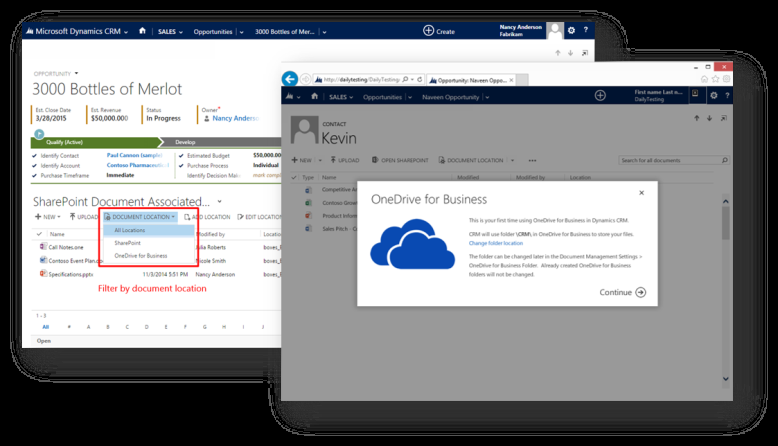778x446 pixels.
Task: Click Continue in the OneDrive dialog
Action: click(x=622, y=292)
